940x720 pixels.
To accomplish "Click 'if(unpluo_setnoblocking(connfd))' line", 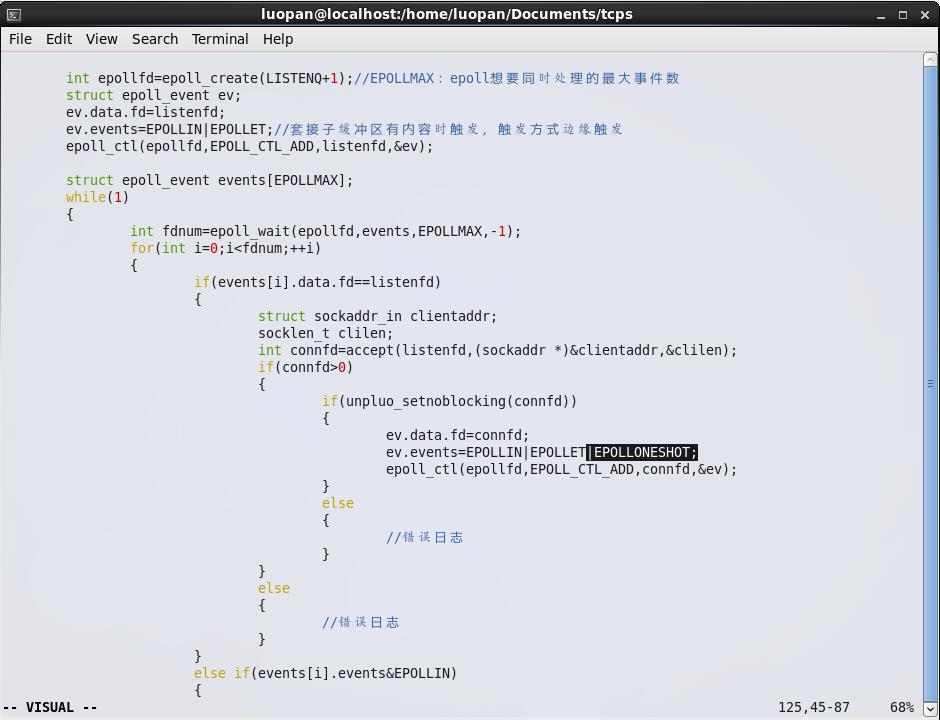I will [x=450, y=401].
